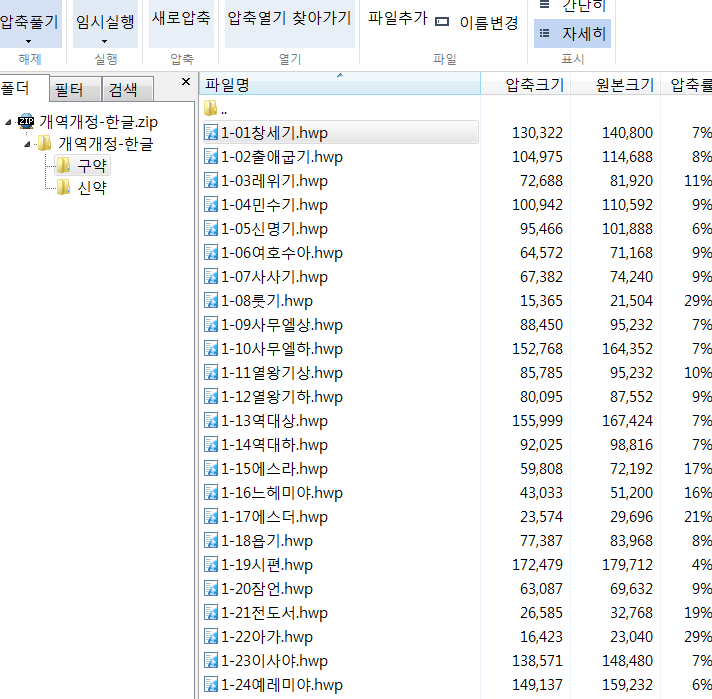Select file icon of 1-05신명기.hwp
This screenshot has height=699, width=712.
point(211,228)
